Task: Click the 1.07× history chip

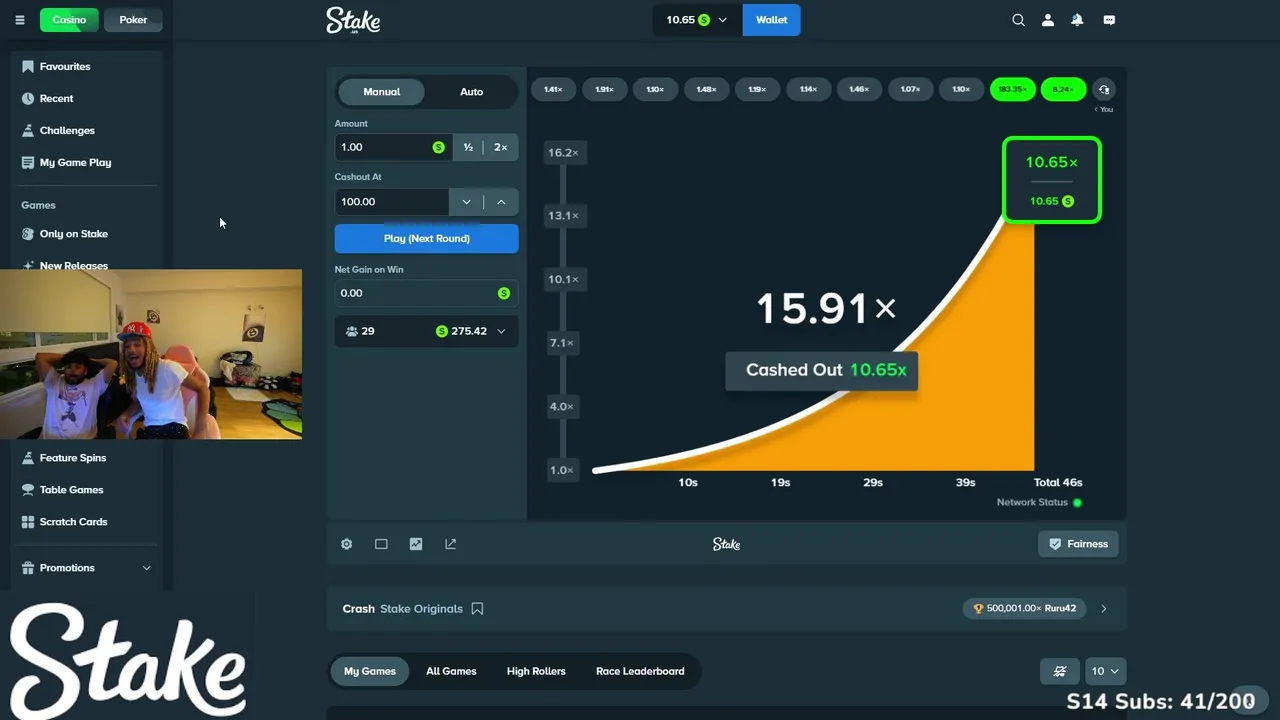Action: [910, 89]
